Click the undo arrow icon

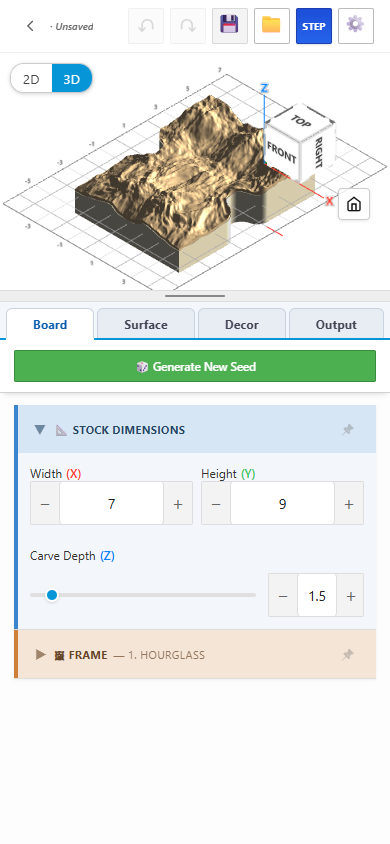[146, 26]
